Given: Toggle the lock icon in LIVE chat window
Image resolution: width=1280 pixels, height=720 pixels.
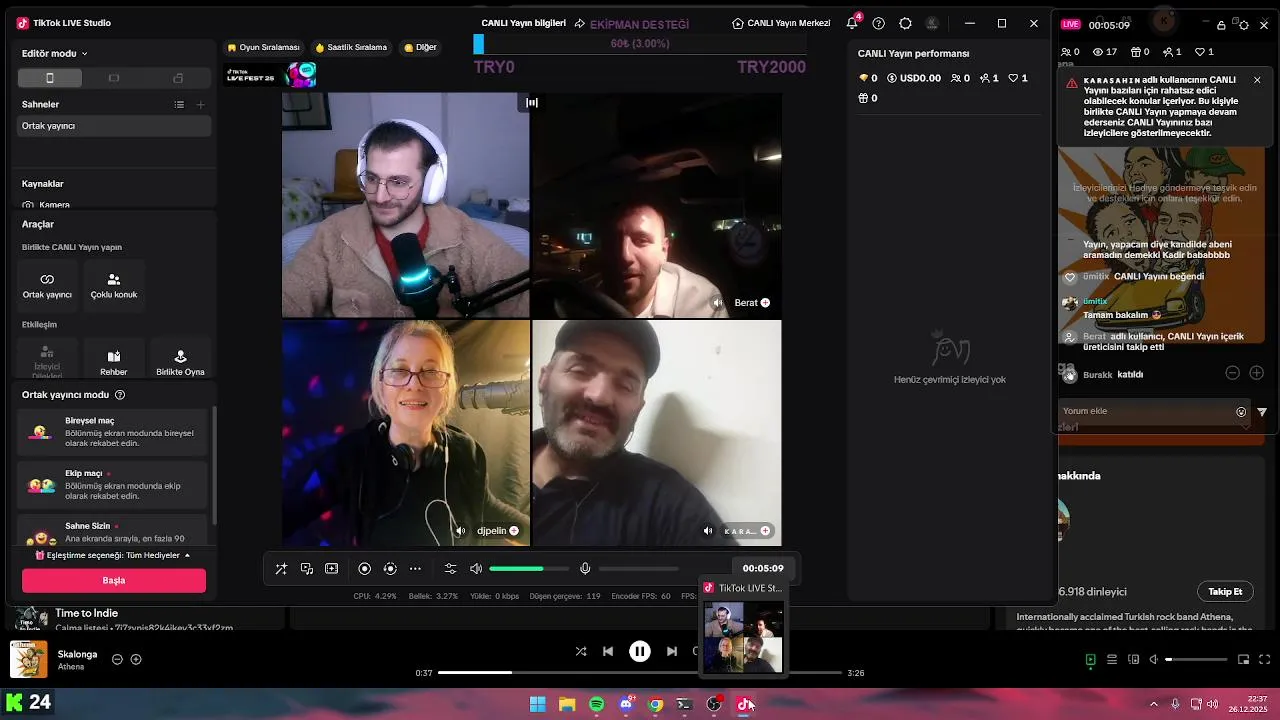Looking at the screenshot, I should [1221, 25].
